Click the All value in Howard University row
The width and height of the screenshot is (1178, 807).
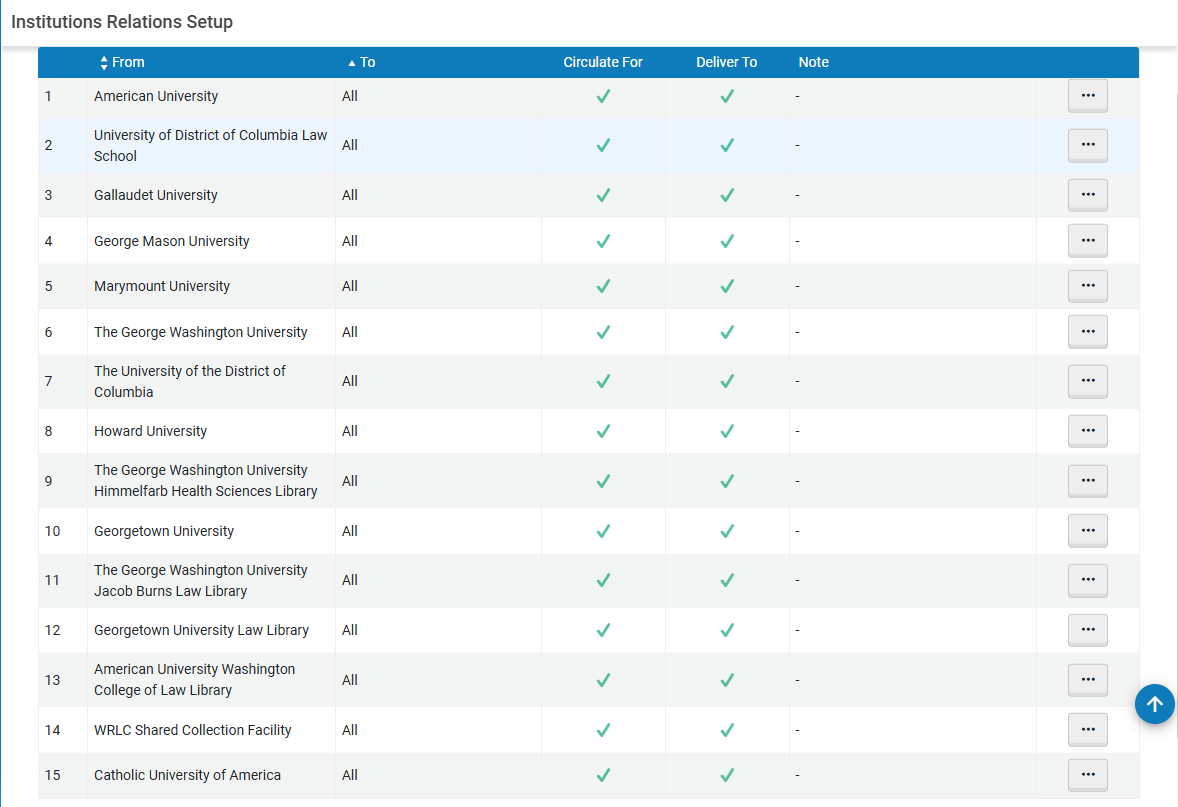(349, 431)
